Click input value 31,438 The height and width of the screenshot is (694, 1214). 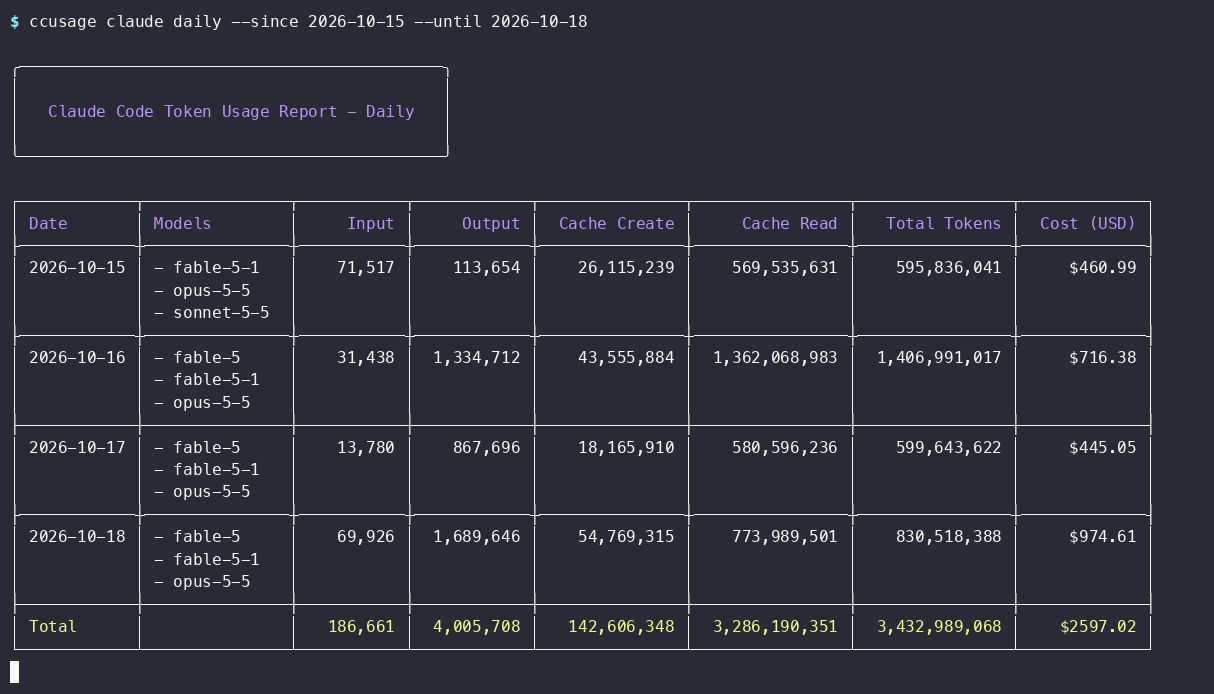point(366,357)
